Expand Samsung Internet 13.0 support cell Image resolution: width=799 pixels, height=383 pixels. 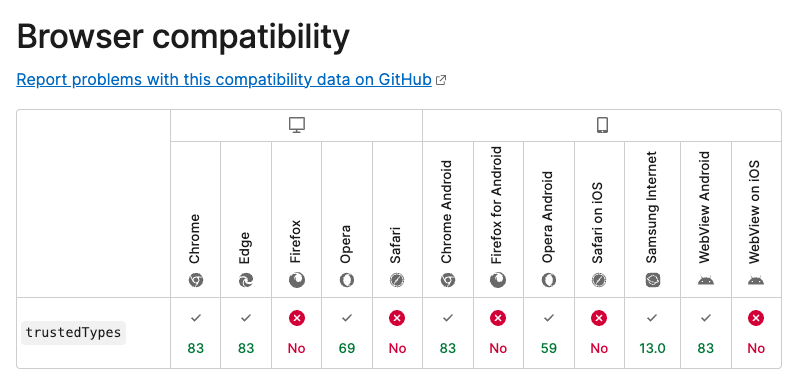653,333
